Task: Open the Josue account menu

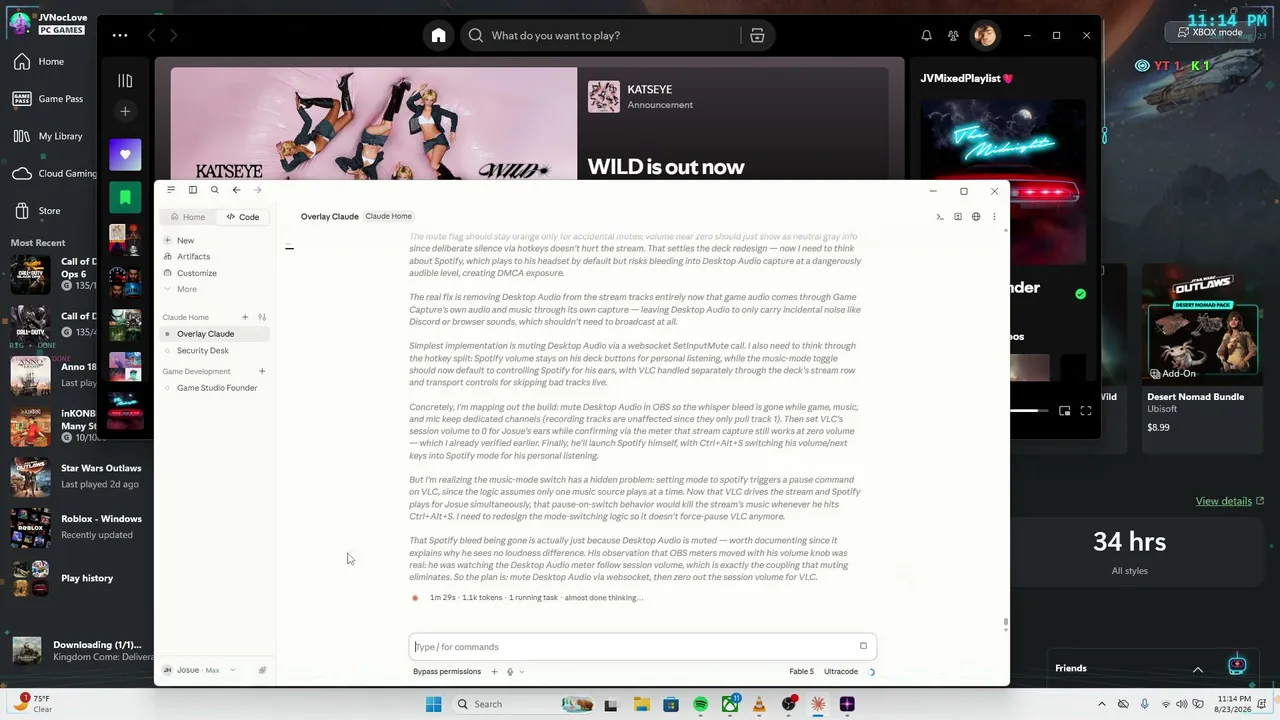Action: click(198, 670)
